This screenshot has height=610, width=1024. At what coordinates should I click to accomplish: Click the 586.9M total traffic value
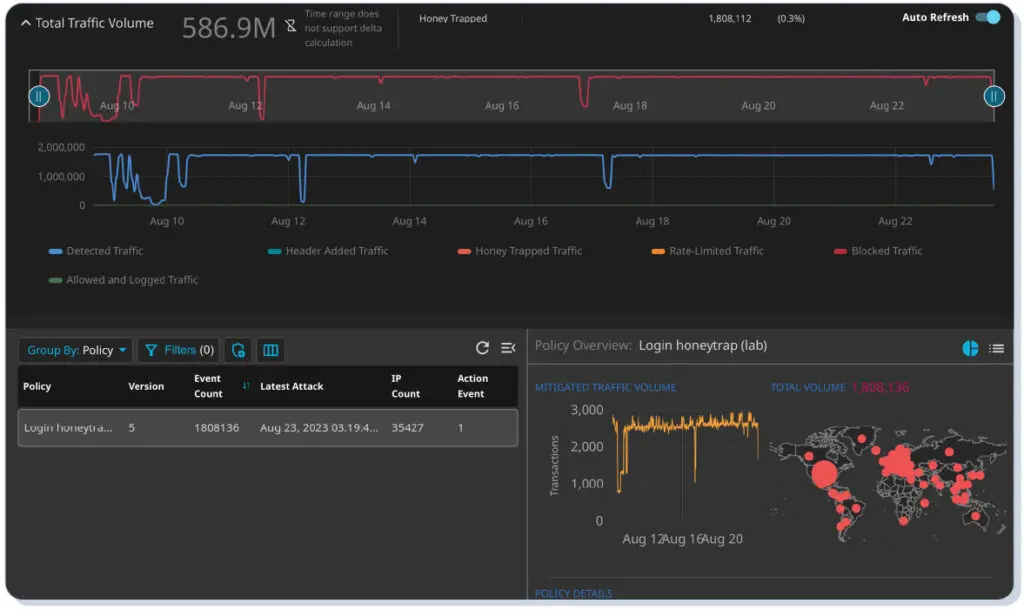pos(229,27)
